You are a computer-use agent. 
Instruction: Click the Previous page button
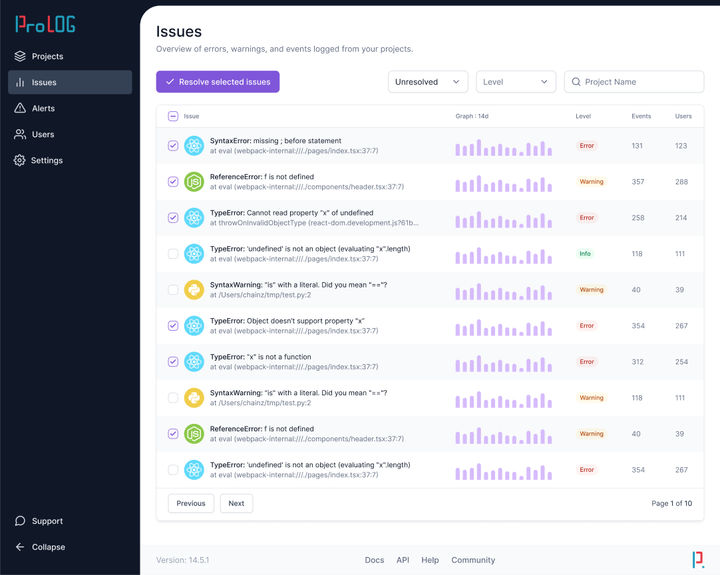(x=191, y=503)
